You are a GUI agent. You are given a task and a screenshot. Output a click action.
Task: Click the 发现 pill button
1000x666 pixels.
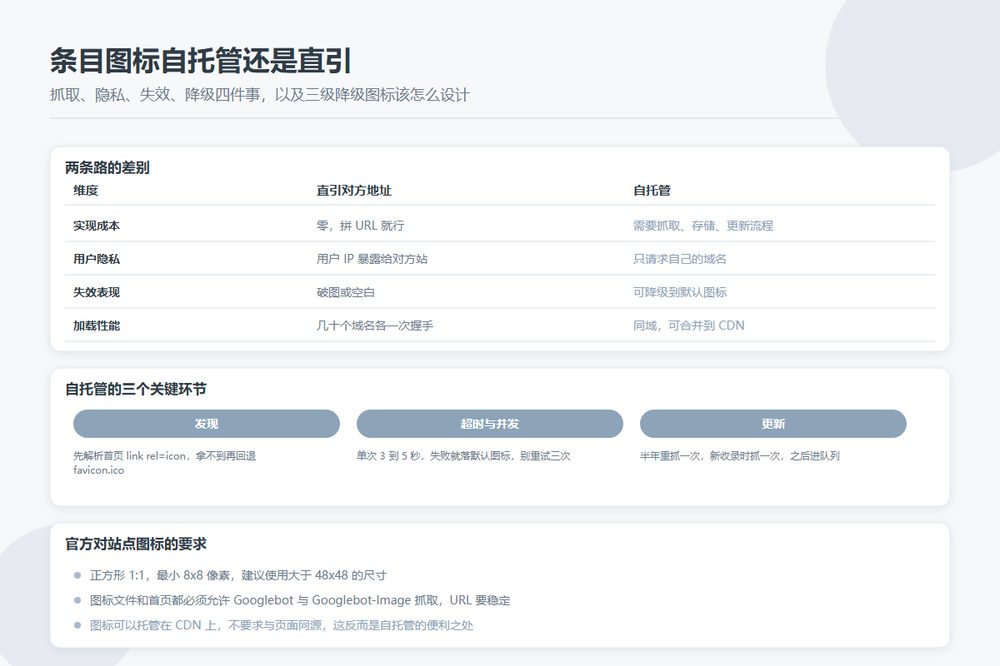pos(206,424)
